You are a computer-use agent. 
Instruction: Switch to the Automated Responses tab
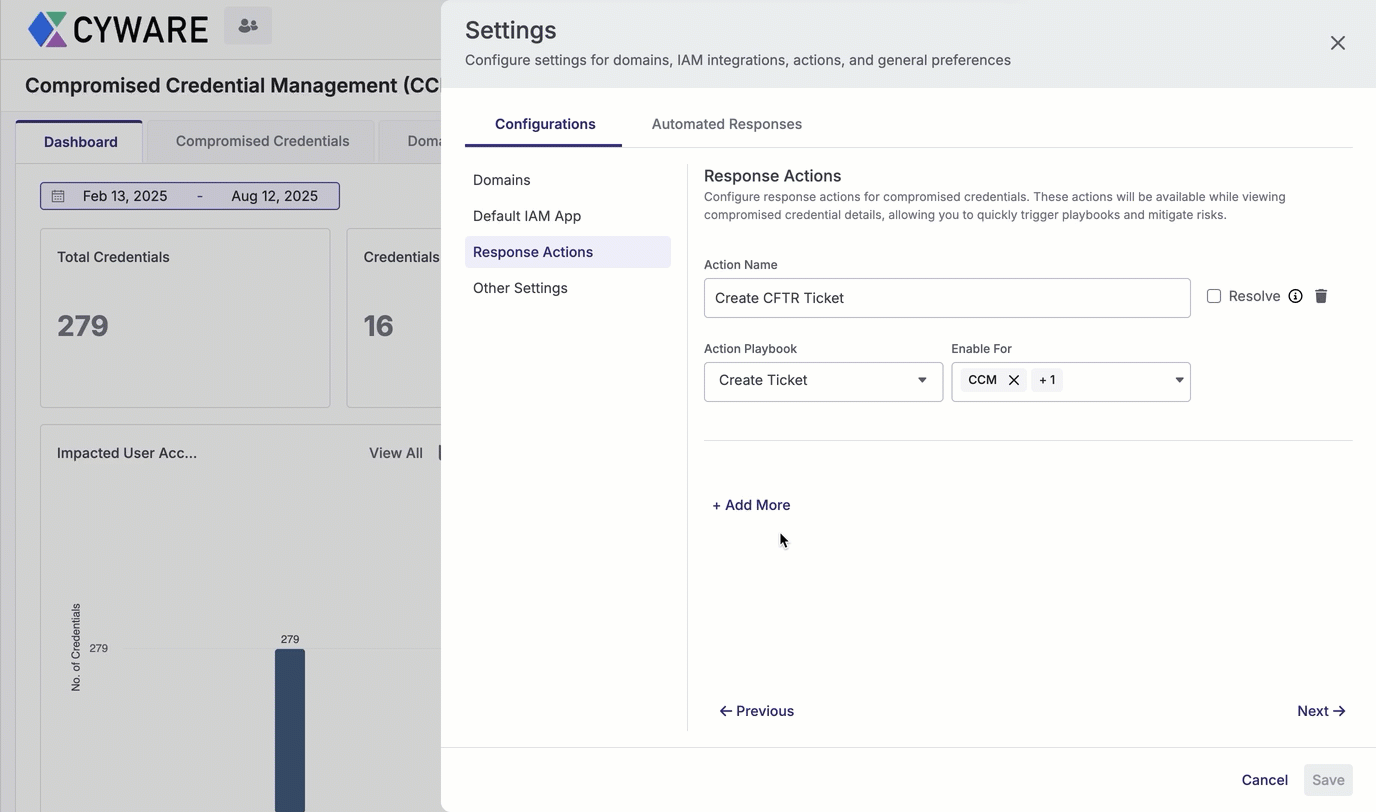tap(726, 124)
